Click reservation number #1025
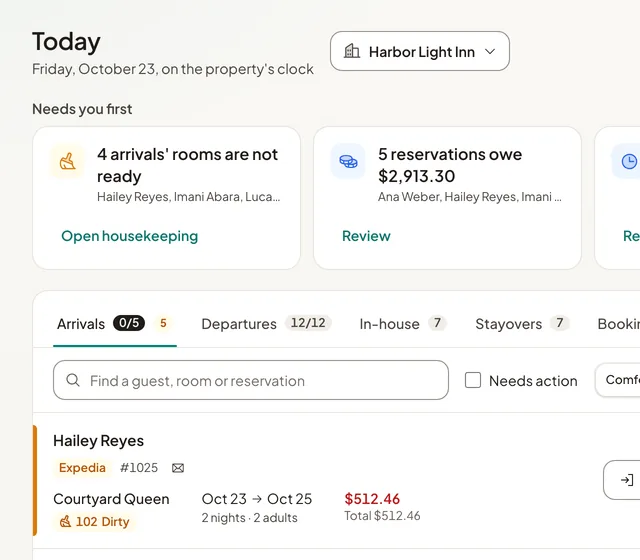The height and width of the screenshot is (560, 640). point(139,468)
